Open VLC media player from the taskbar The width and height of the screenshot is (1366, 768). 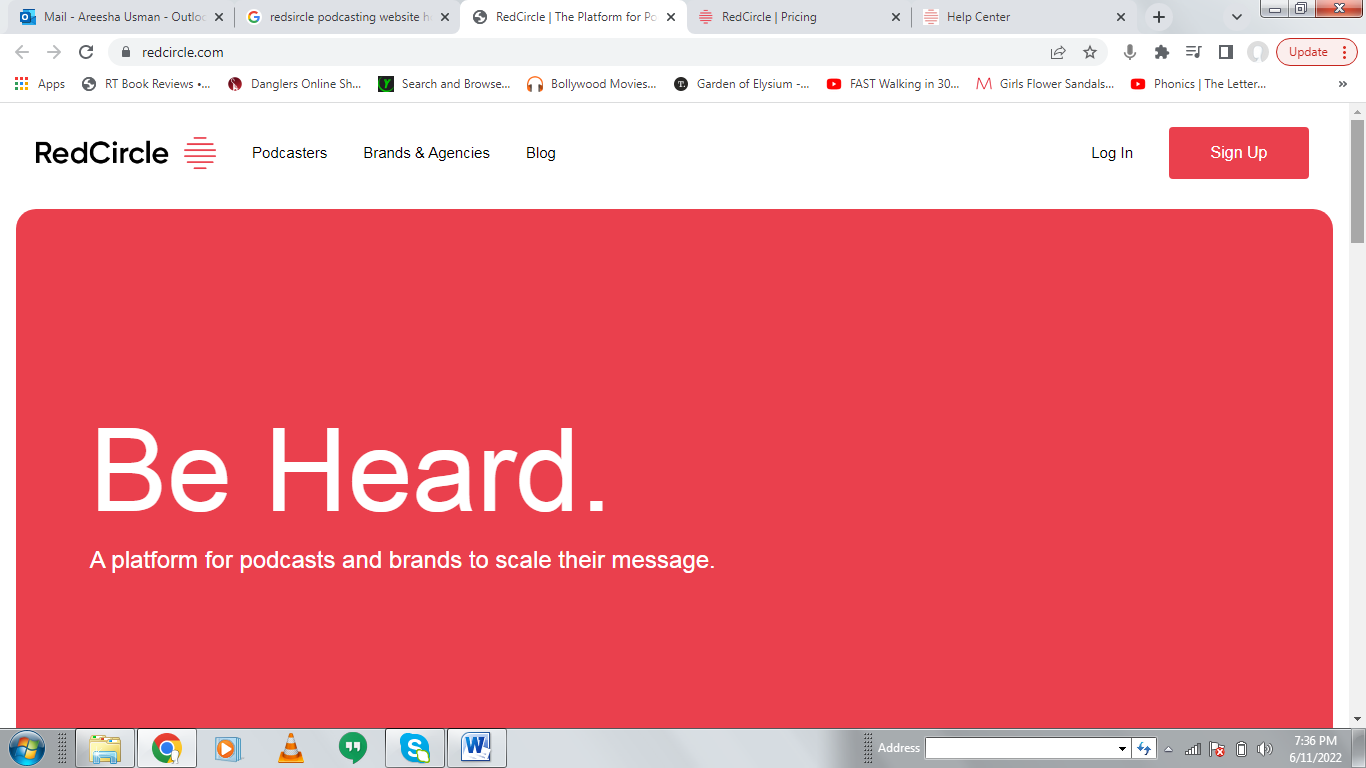click(290, 748)
